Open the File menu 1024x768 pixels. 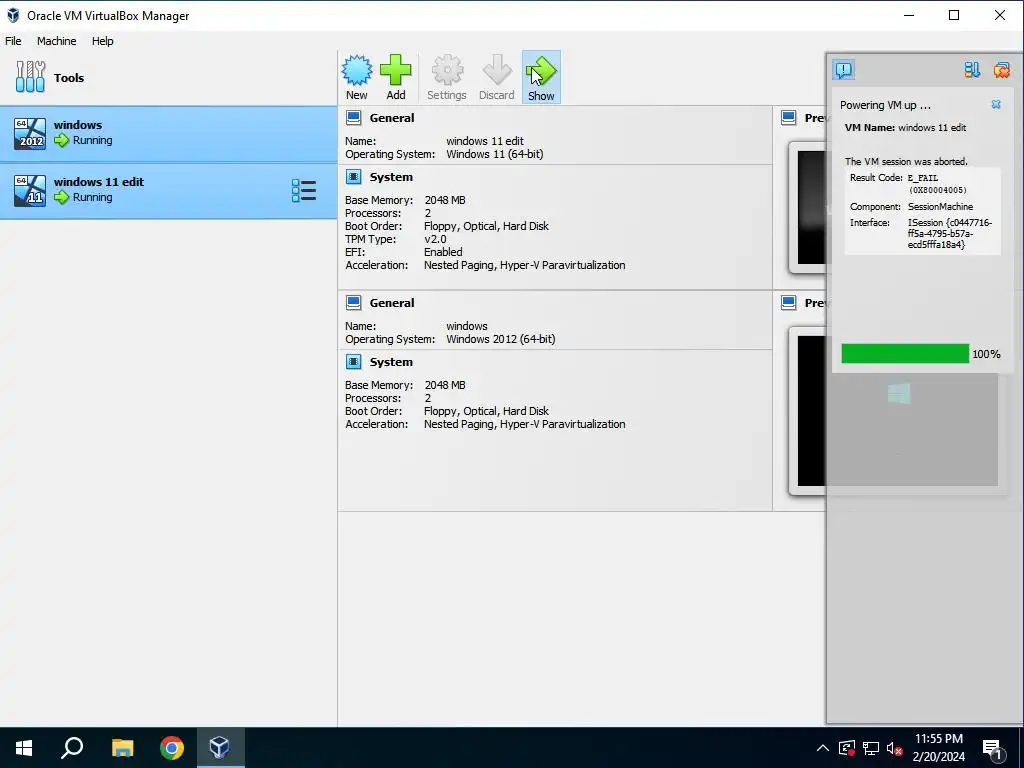13,40
